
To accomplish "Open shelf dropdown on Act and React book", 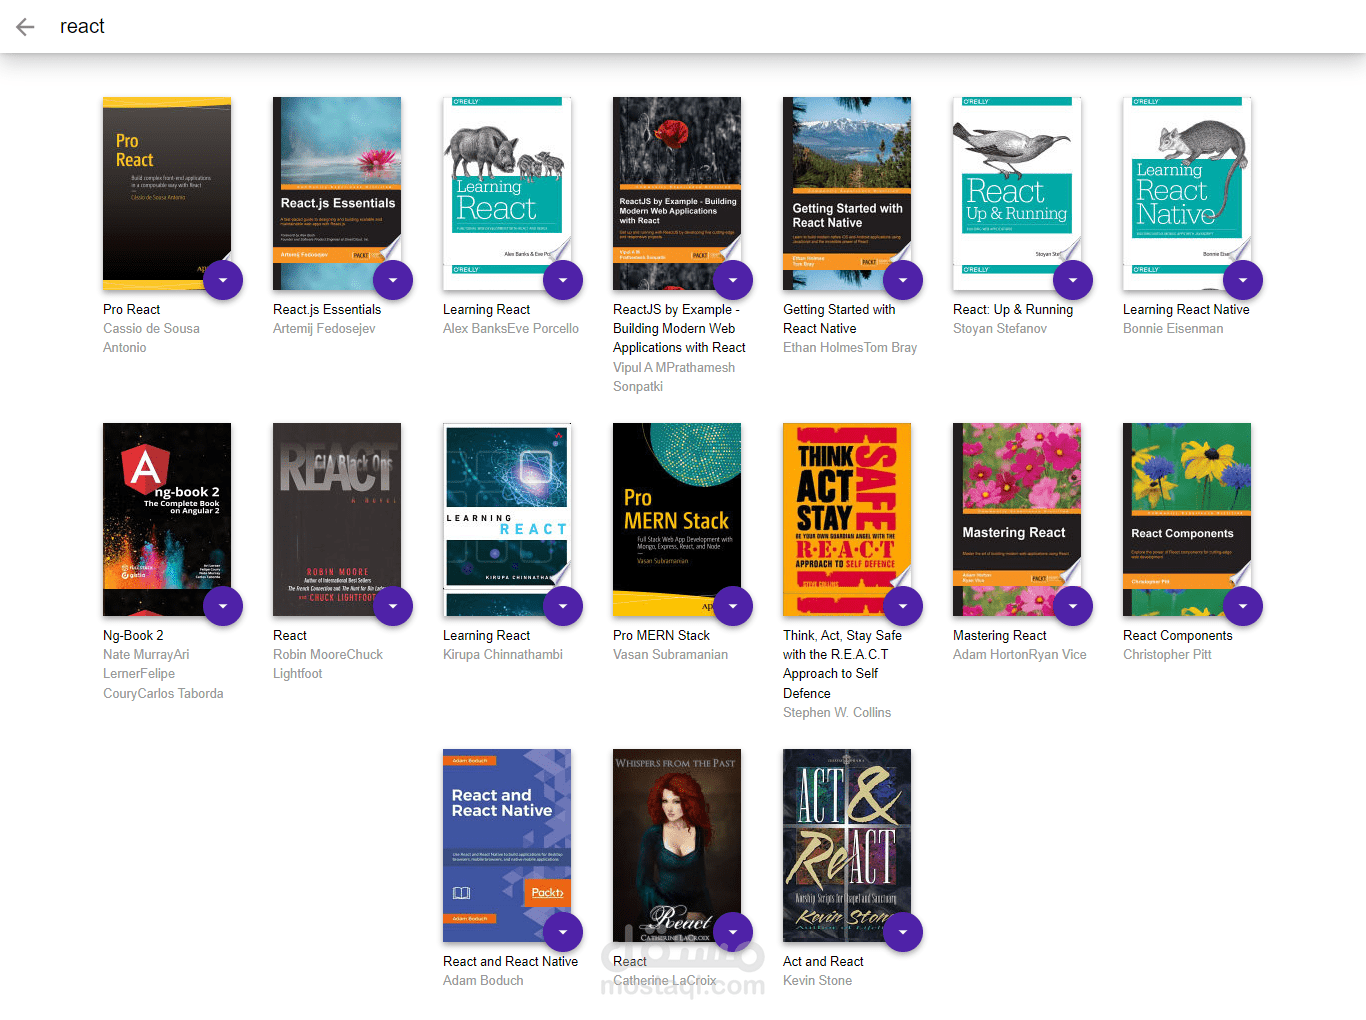I will tap(903, 932).
